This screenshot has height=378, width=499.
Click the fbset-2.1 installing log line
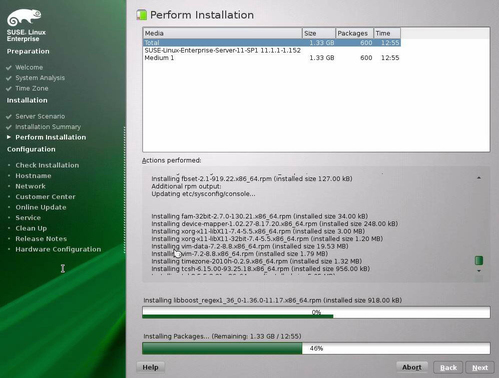pos(252,179)
